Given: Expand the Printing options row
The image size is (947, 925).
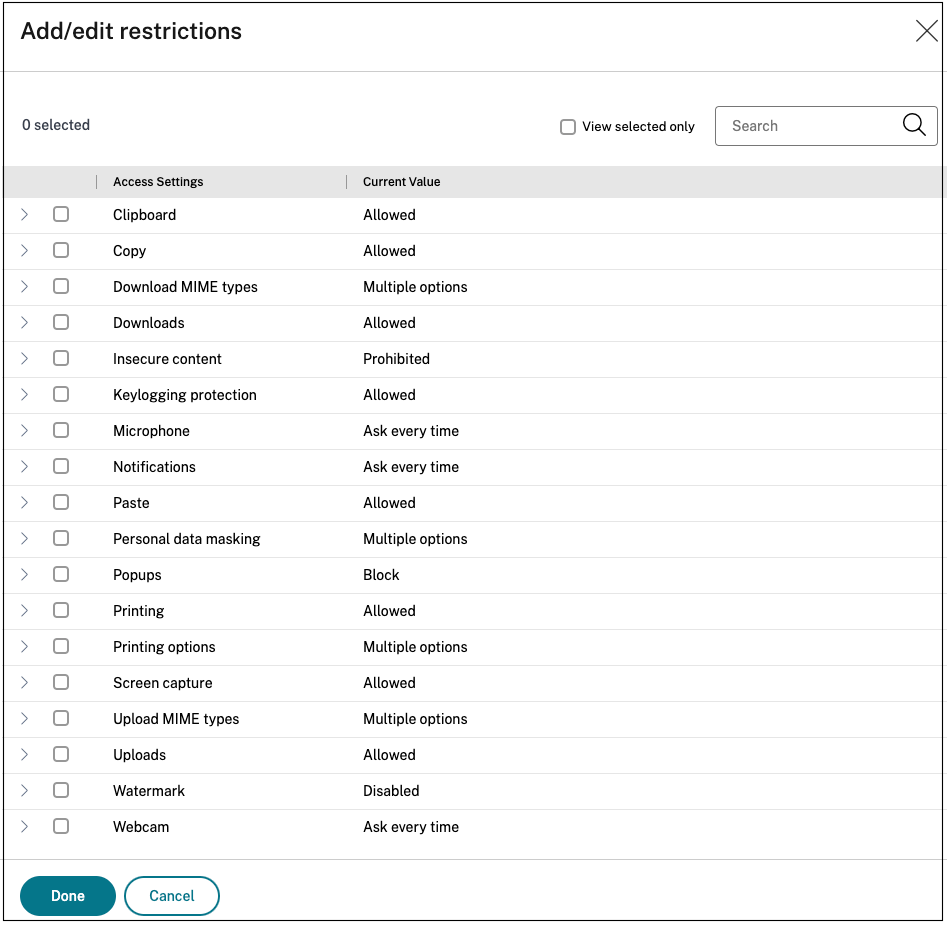Looking at the screenshot, I should coord(25,646).
